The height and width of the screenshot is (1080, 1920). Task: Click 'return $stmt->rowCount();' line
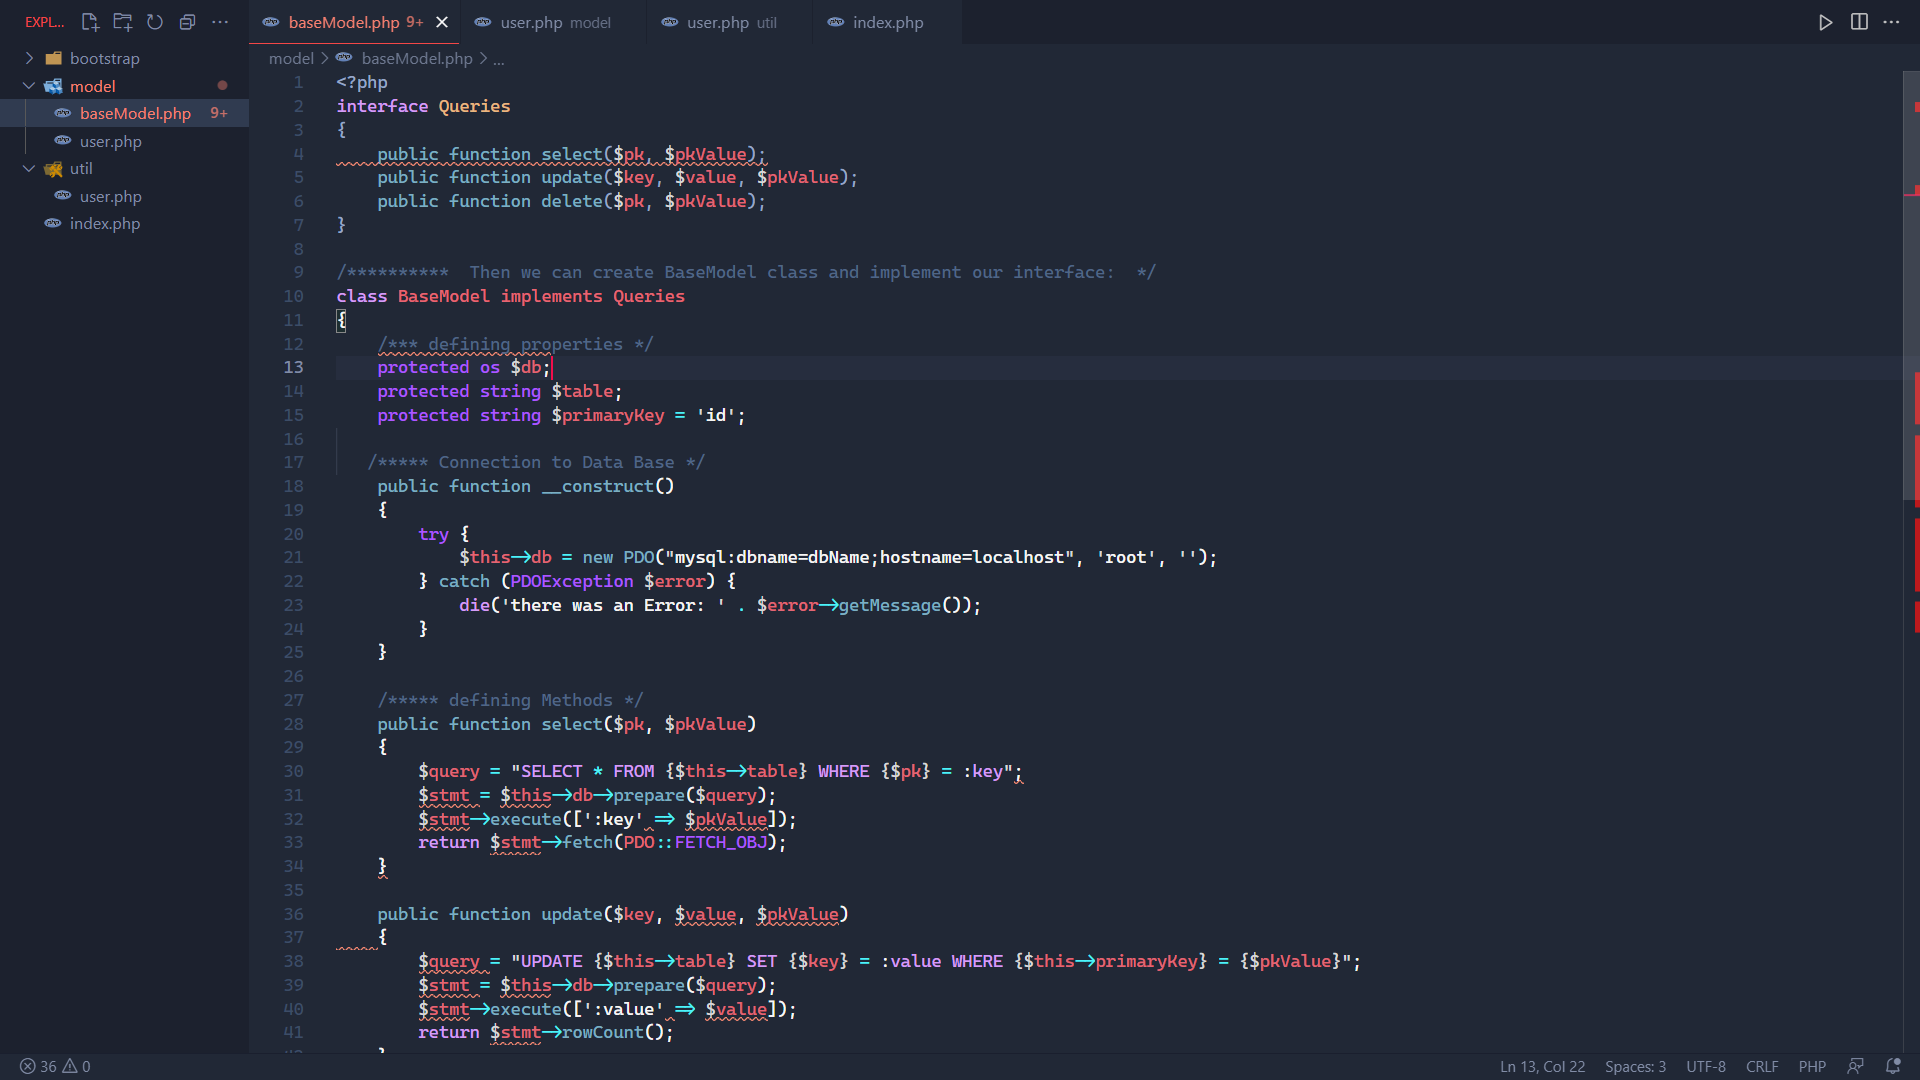pyautogui.click(x=546, y=1032)
